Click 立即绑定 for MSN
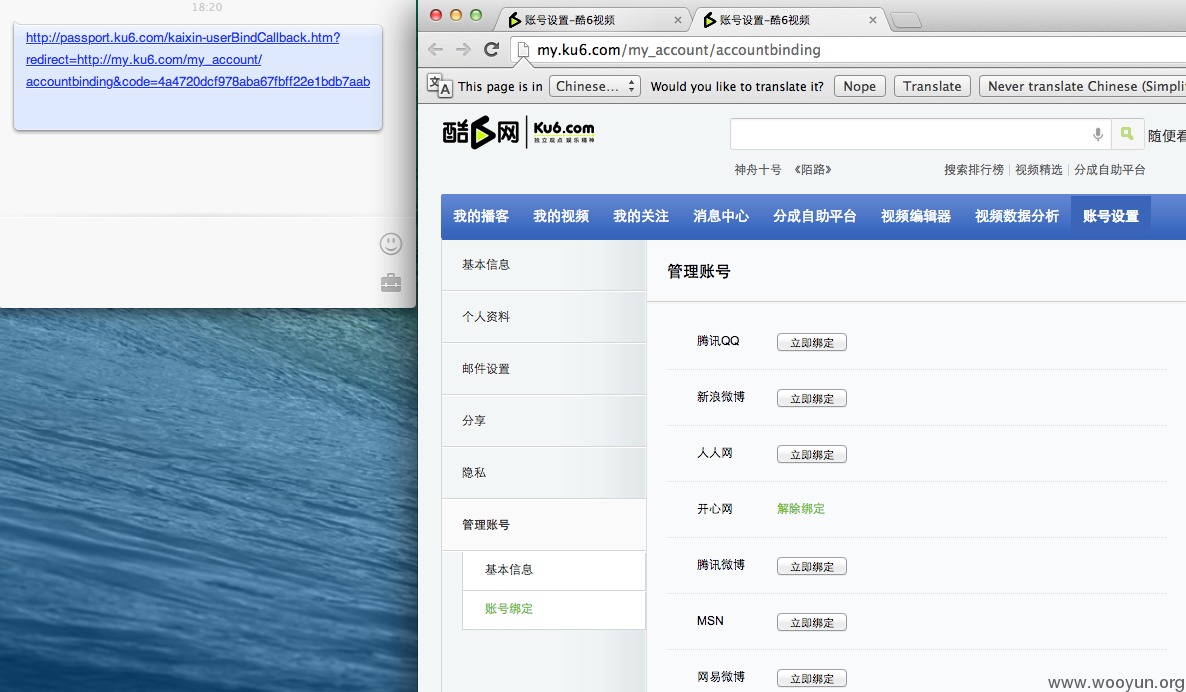 coord(812,622)
